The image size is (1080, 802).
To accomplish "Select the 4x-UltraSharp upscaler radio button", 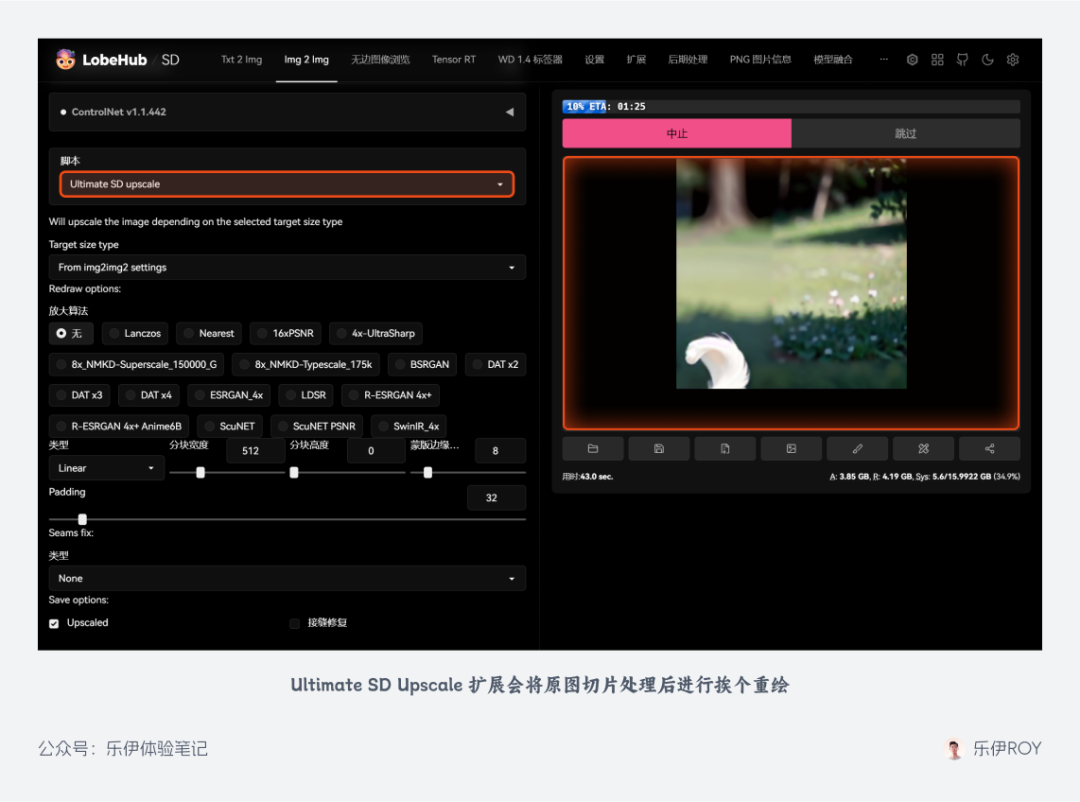I will [x=343, y=333].
